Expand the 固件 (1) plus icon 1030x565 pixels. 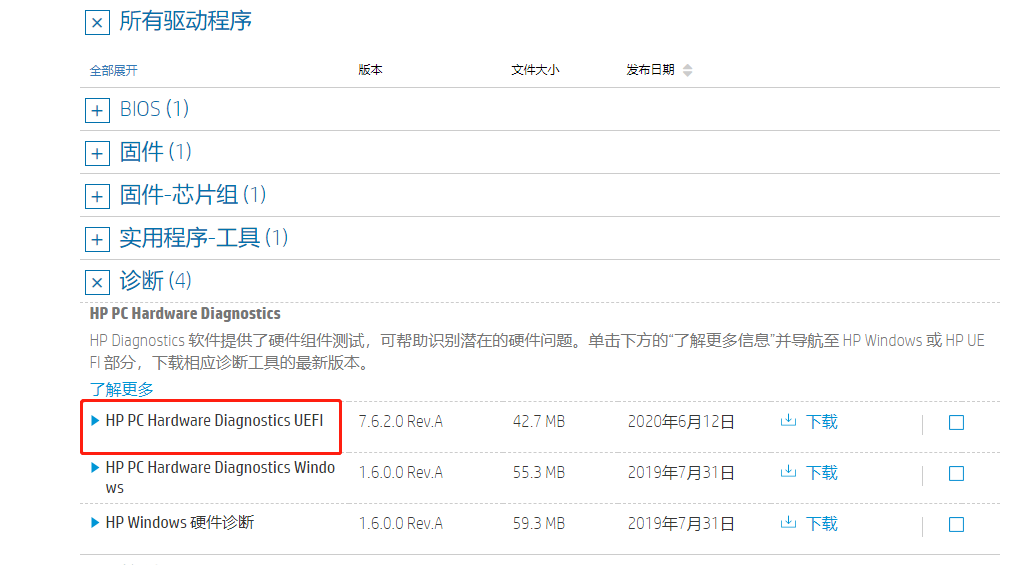tap(97, 153)
